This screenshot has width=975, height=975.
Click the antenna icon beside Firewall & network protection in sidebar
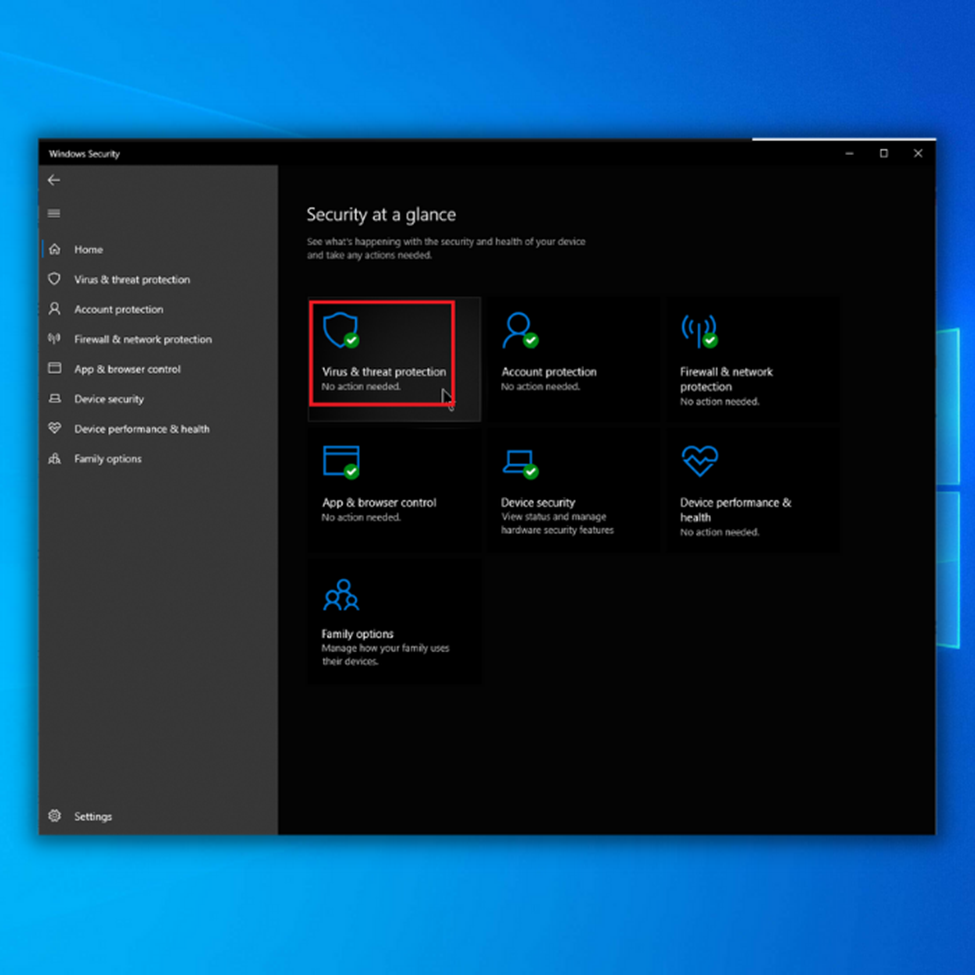[x=55, y=339]
